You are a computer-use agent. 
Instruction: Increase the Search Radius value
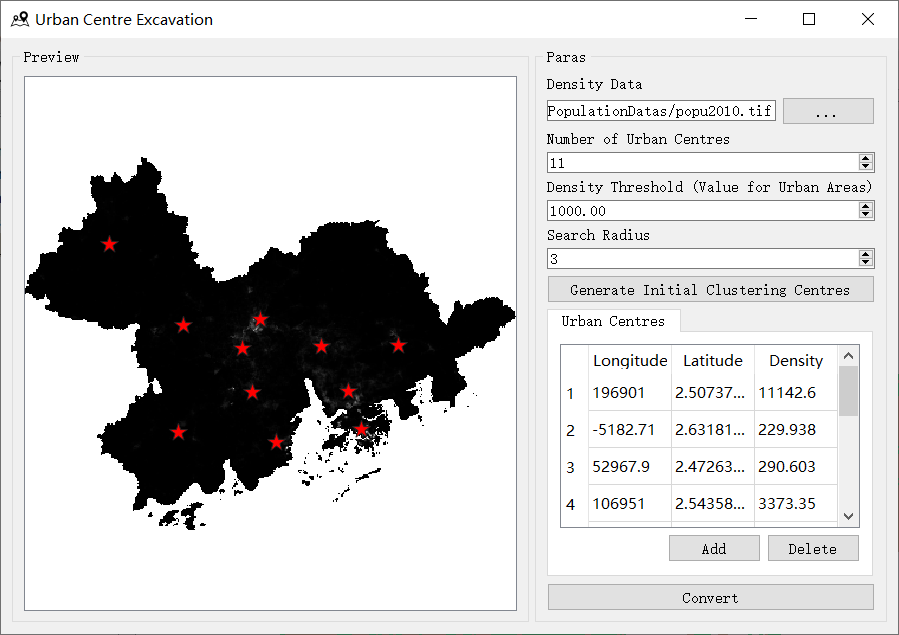point(866,254)
